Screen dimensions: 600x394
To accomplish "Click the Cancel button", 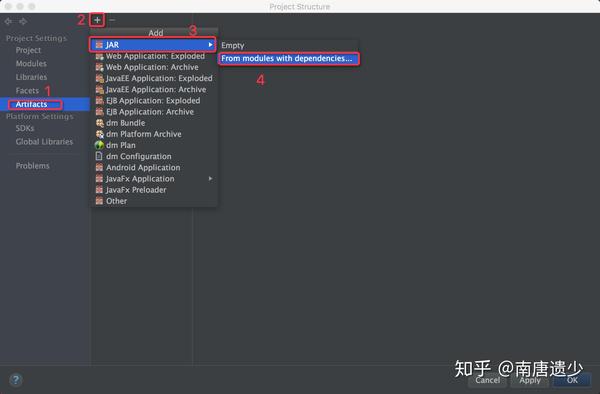I will point(488,380).
